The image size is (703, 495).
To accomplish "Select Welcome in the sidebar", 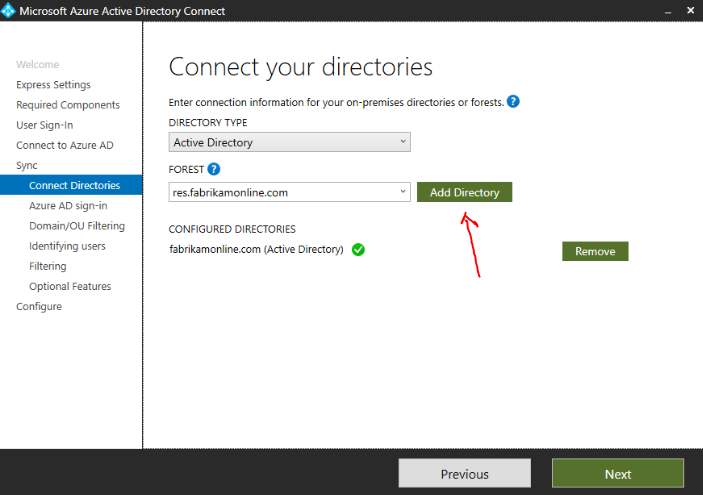I will (x=38, y=65).
